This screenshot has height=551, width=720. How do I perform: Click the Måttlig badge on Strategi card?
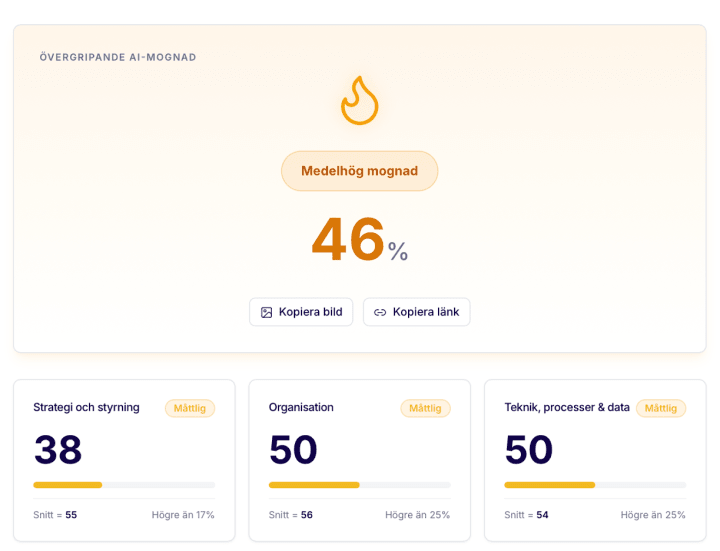[190, 408]
